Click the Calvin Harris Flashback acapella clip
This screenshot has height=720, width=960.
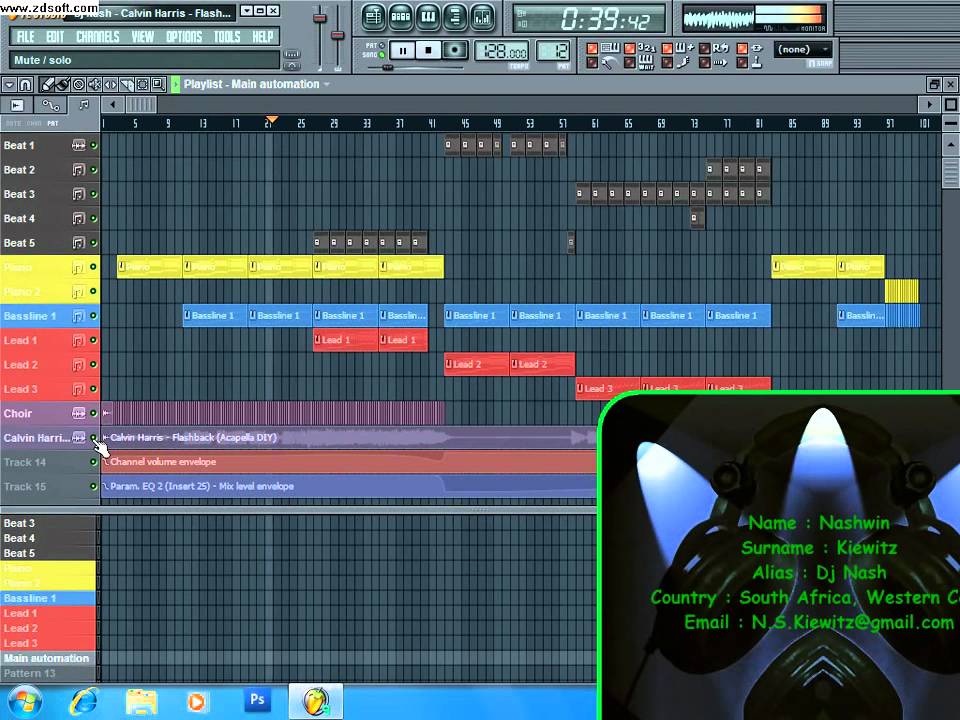(348, 438)
